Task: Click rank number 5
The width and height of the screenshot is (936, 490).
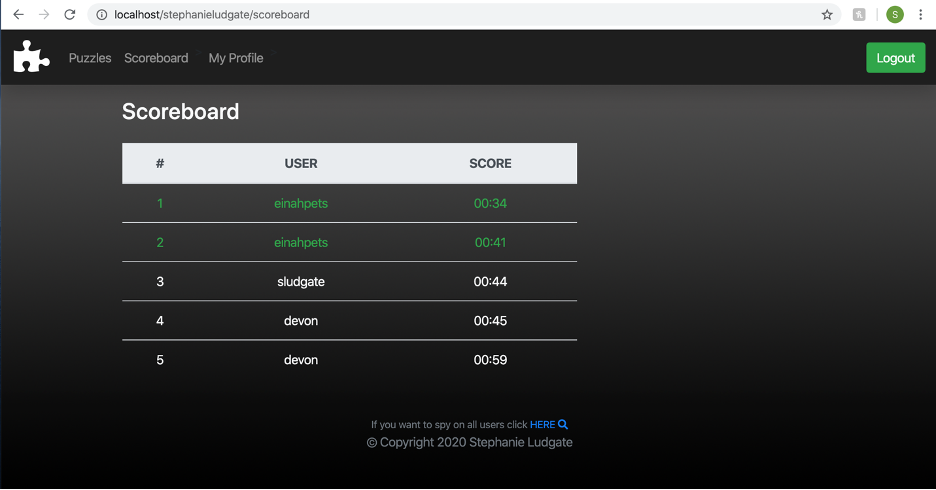Action: point(160,360)
